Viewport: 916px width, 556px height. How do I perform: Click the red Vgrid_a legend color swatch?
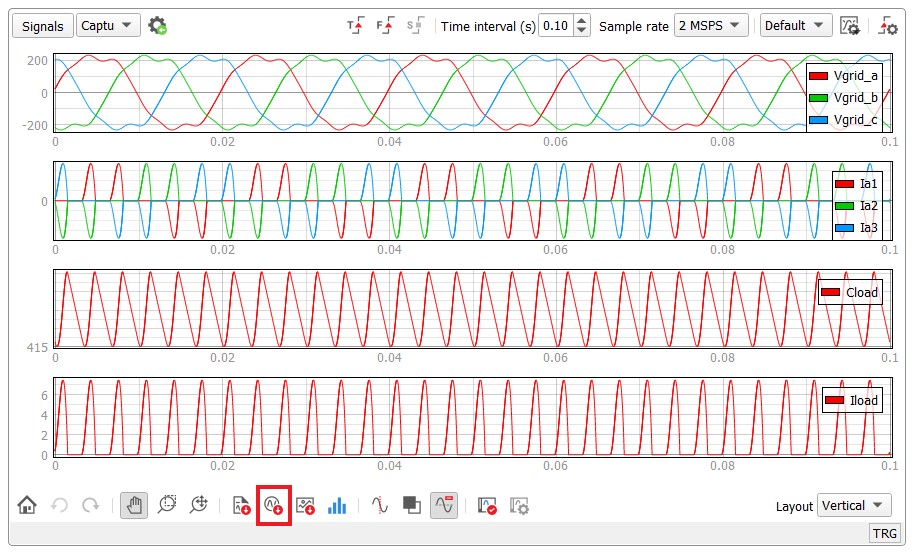pyautogui.click(x=818, y=76)
